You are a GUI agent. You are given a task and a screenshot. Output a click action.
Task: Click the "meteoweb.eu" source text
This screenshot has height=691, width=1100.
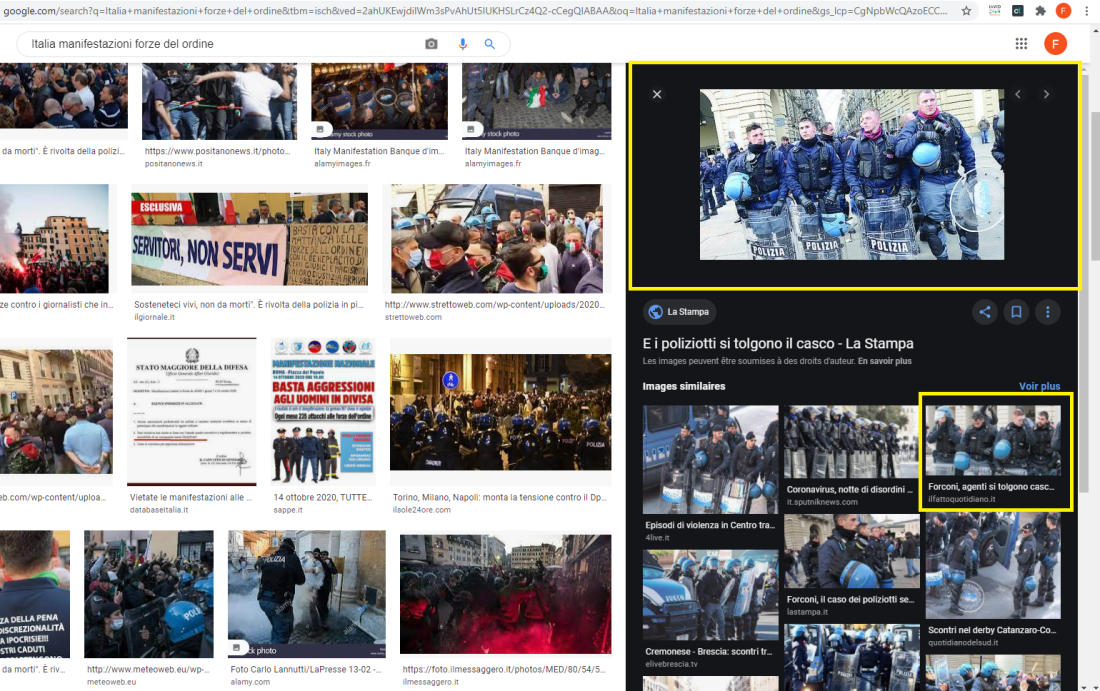pos(112,682)
